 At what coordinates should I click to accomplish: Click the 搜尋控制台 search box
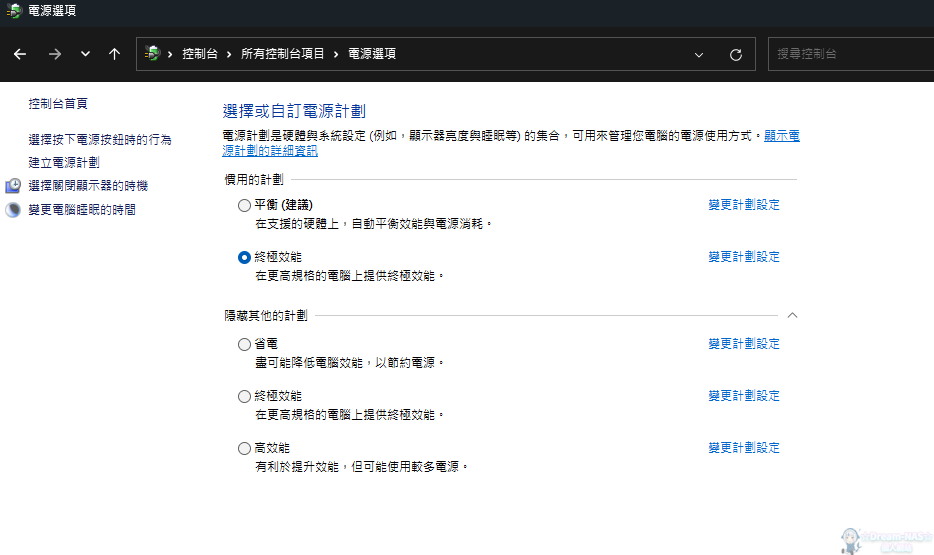point(850,54)
